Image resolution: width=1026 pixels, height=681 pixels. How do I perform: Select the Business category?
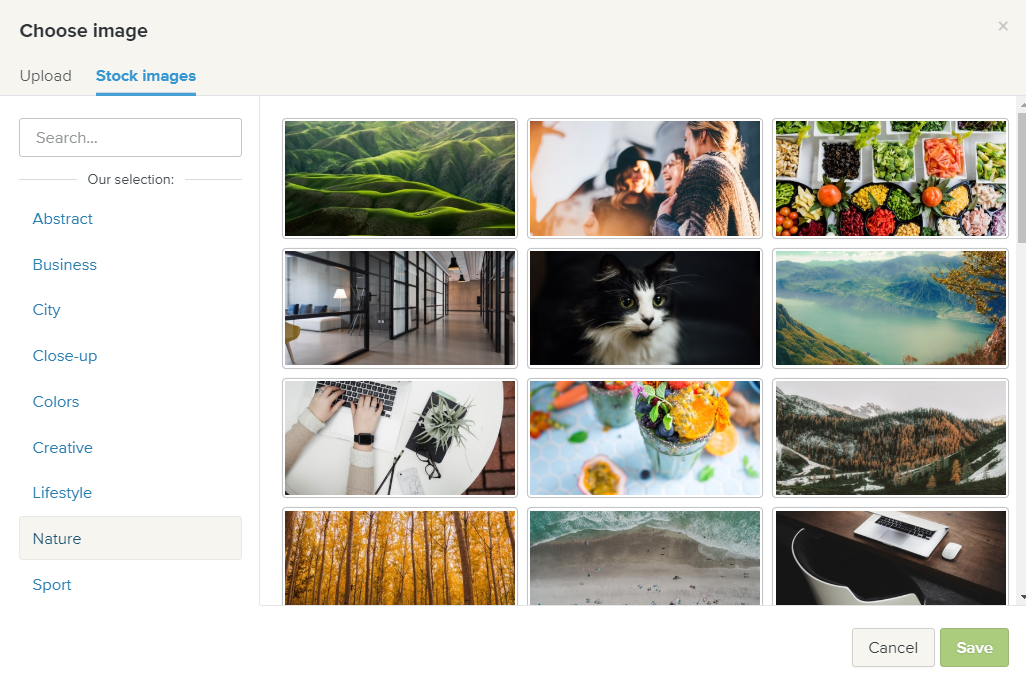point(65,264)
